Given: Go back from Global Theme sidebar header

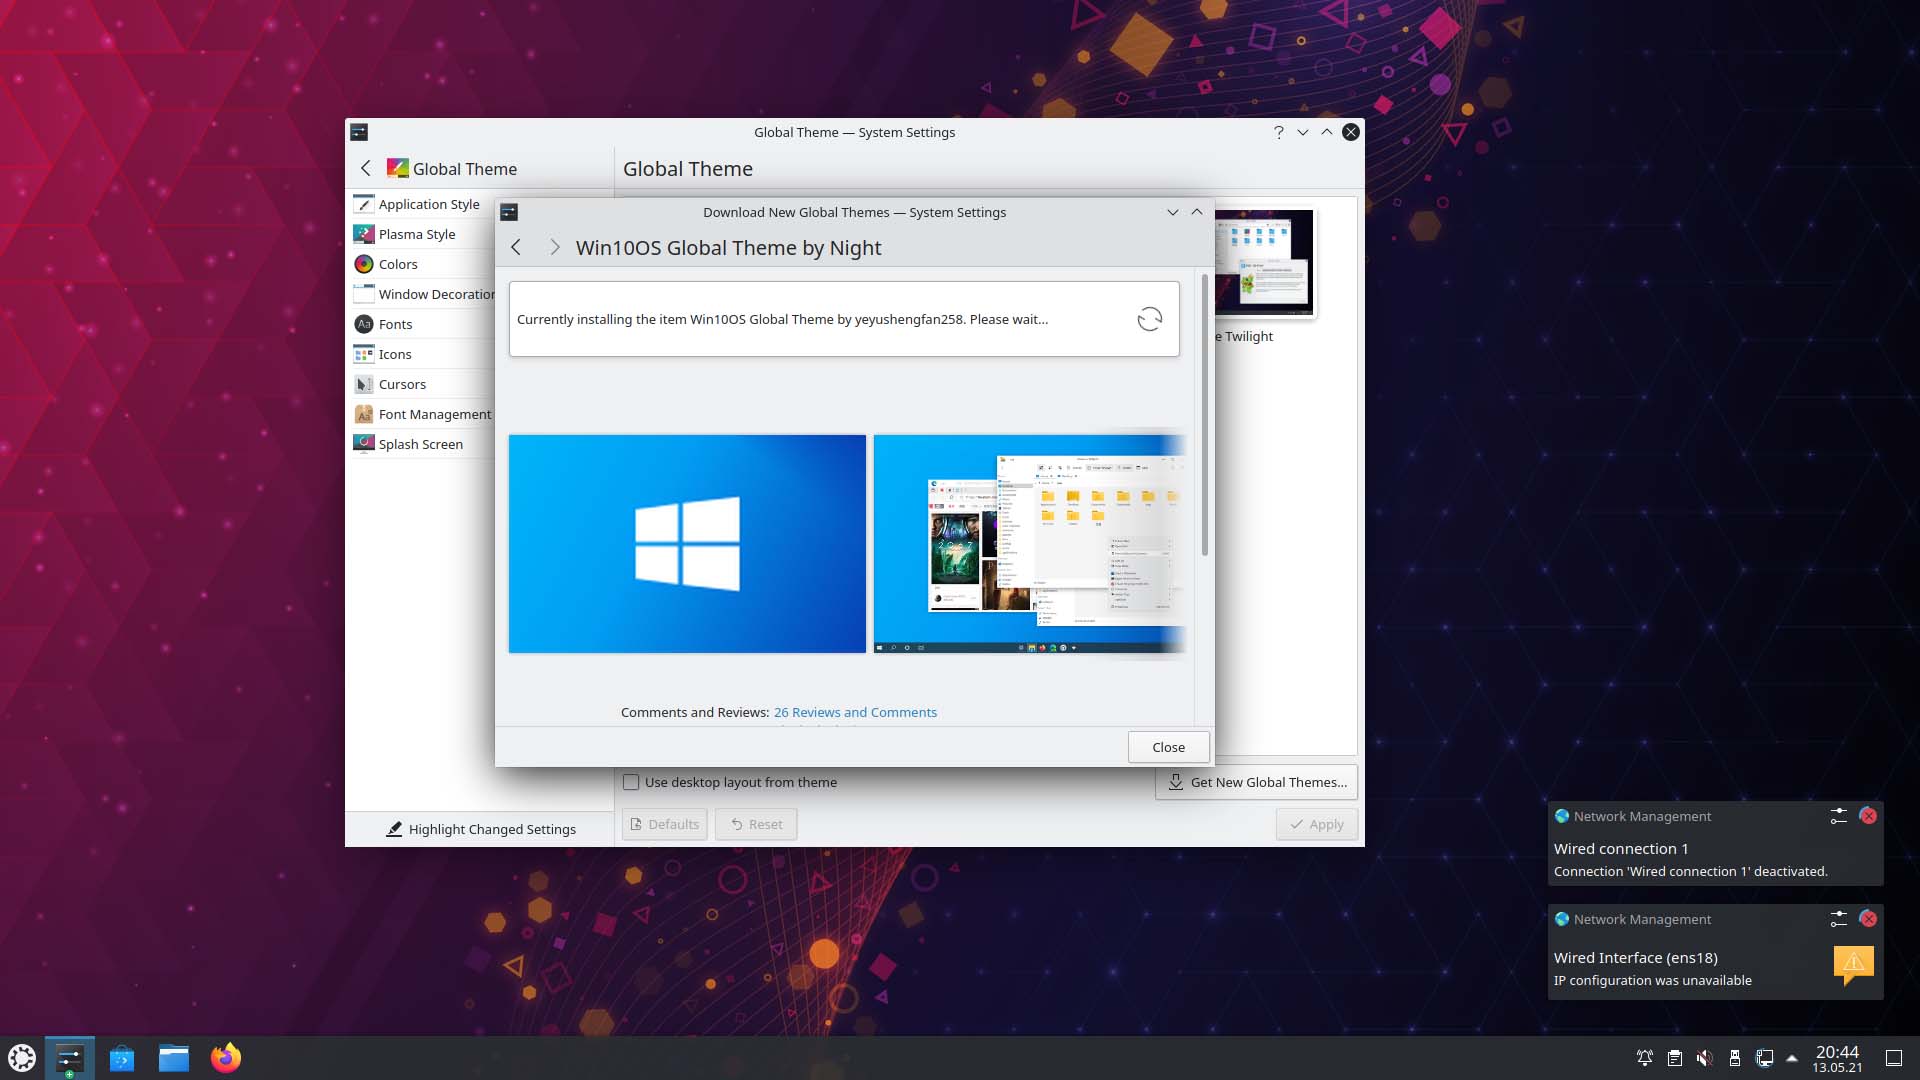Looking at the screenshot, I should point(365,168).
